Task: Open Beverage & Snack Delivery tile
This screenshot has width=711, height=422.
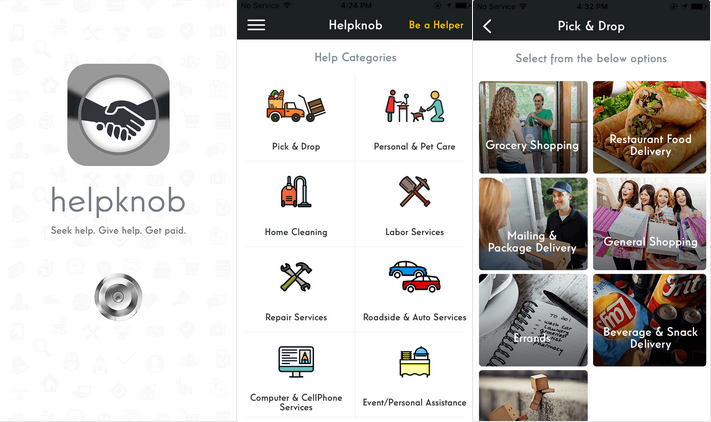Action: (x=649, y=320)
